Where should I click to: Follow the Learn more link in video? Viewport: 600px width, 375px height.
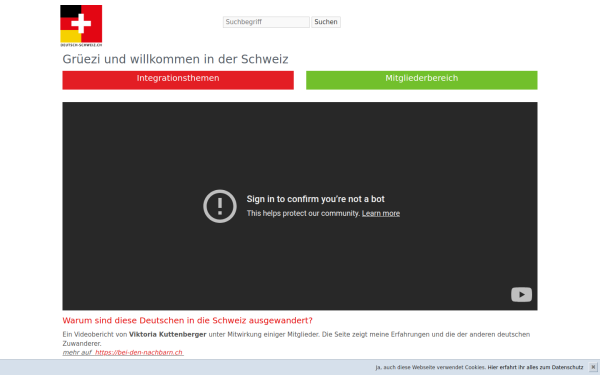coord(381,214)
